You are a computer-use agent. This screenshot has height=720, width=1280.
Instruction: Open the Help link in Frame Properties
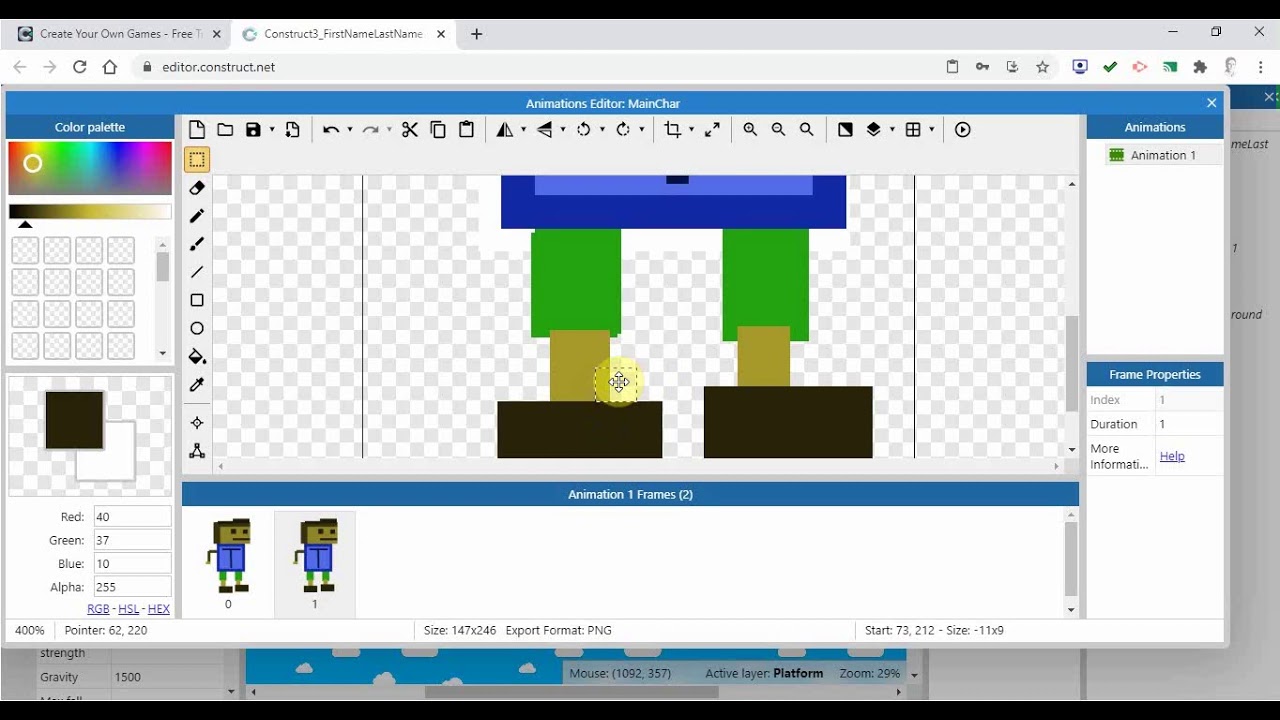1172,456
